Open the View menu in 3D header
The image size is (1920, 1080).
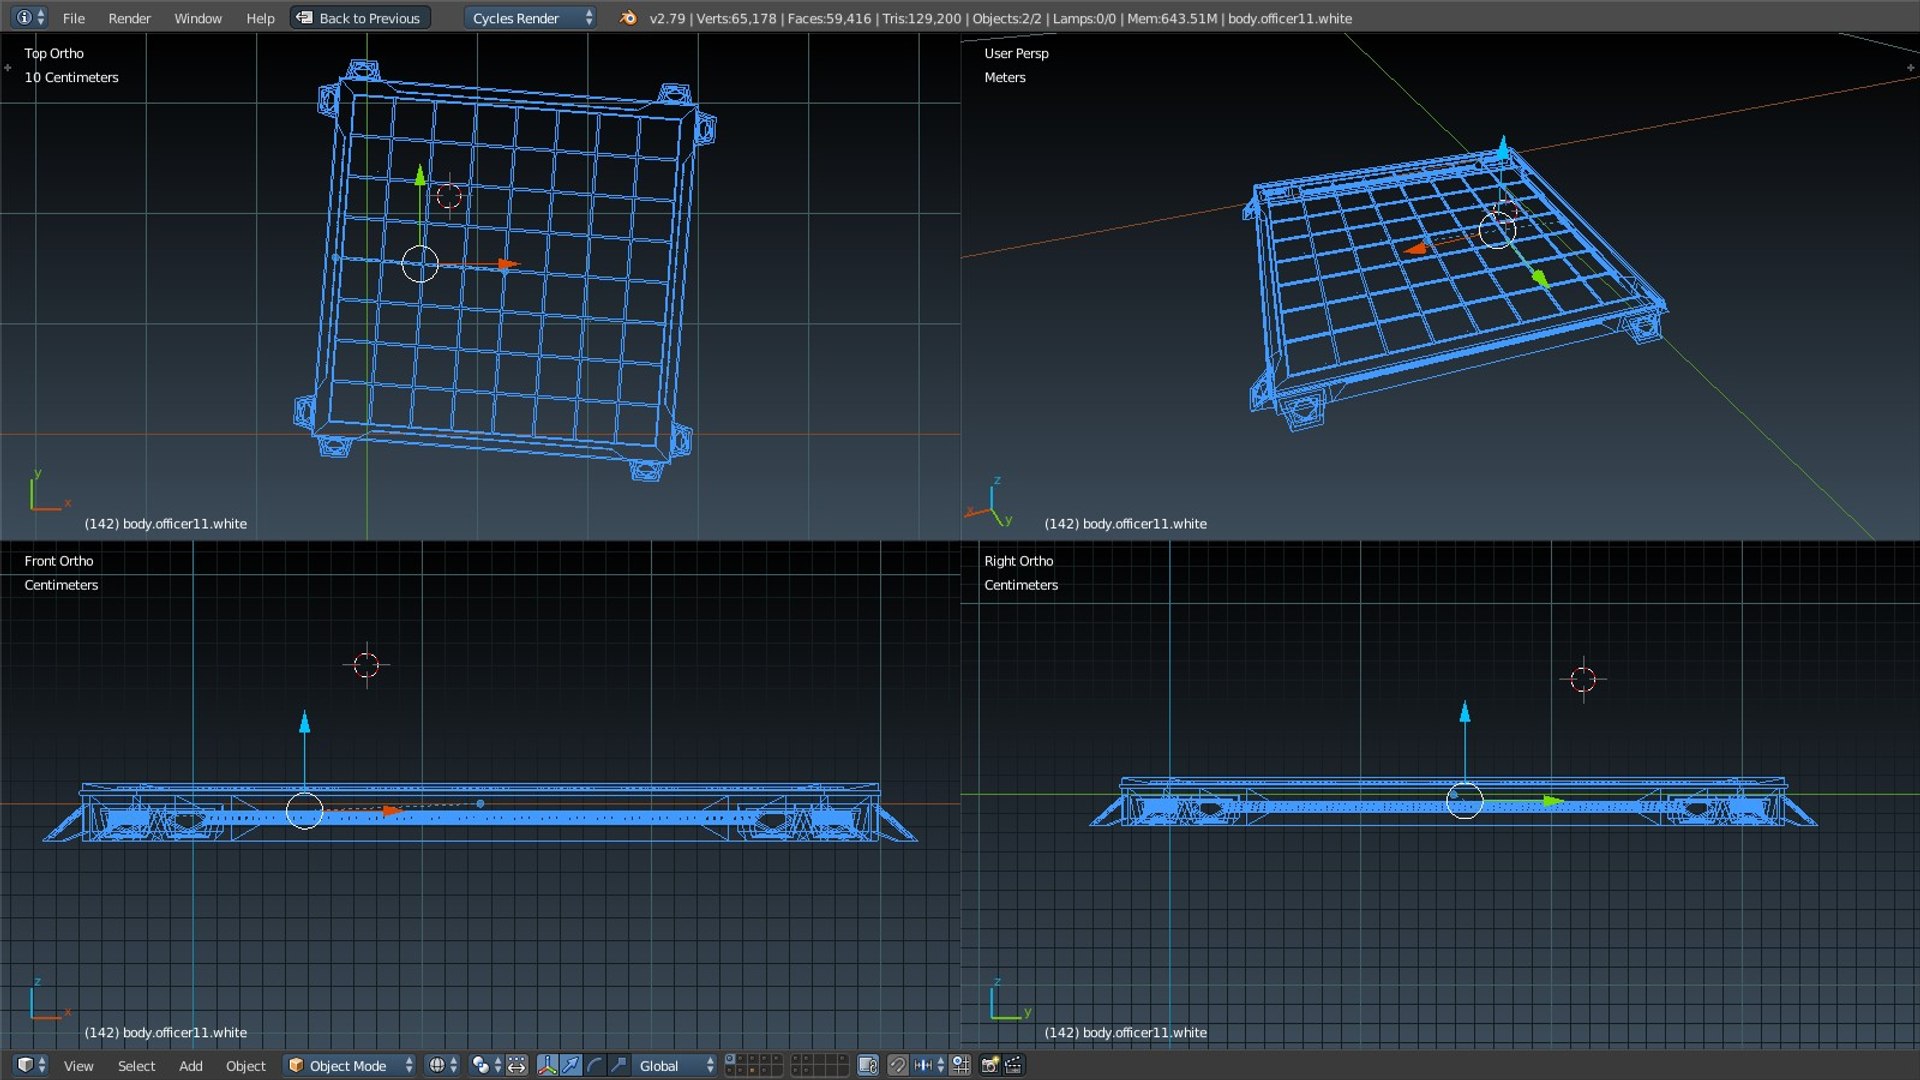coord(78,1066)
